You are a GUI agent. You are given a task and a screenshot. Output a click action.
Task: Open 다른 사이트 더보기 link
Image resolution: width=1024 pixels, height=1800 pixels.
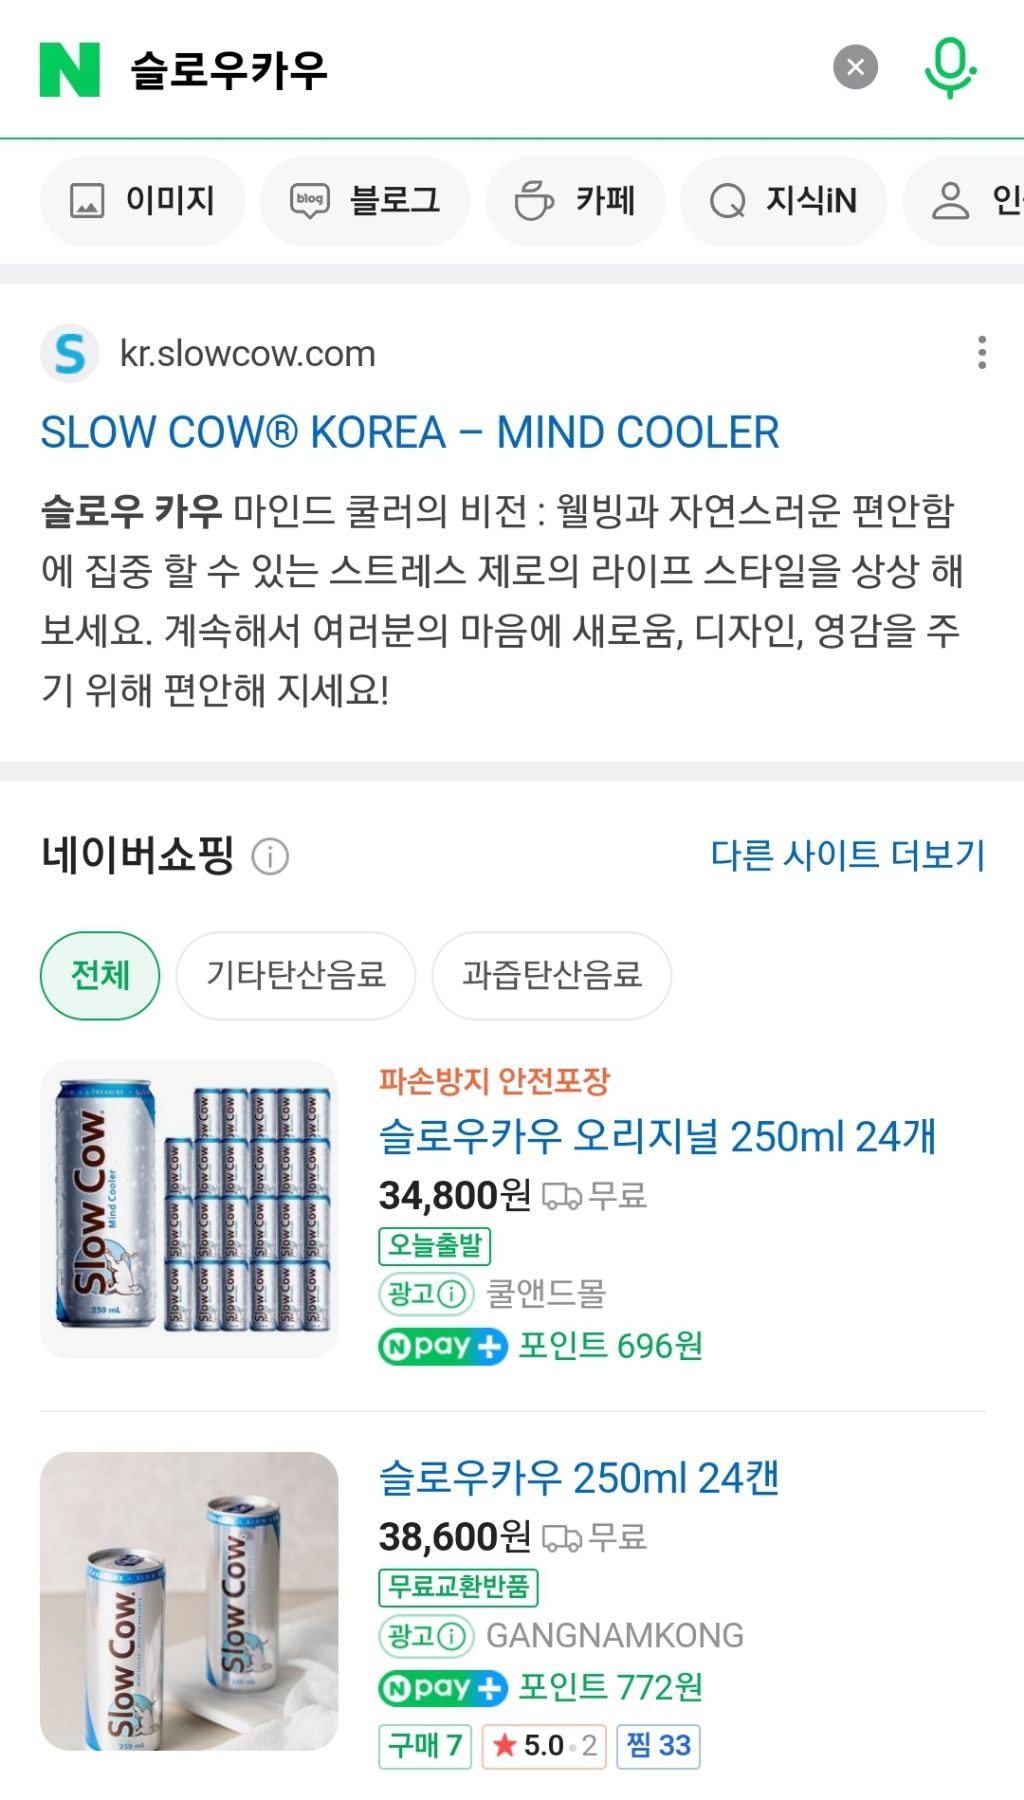847,855
